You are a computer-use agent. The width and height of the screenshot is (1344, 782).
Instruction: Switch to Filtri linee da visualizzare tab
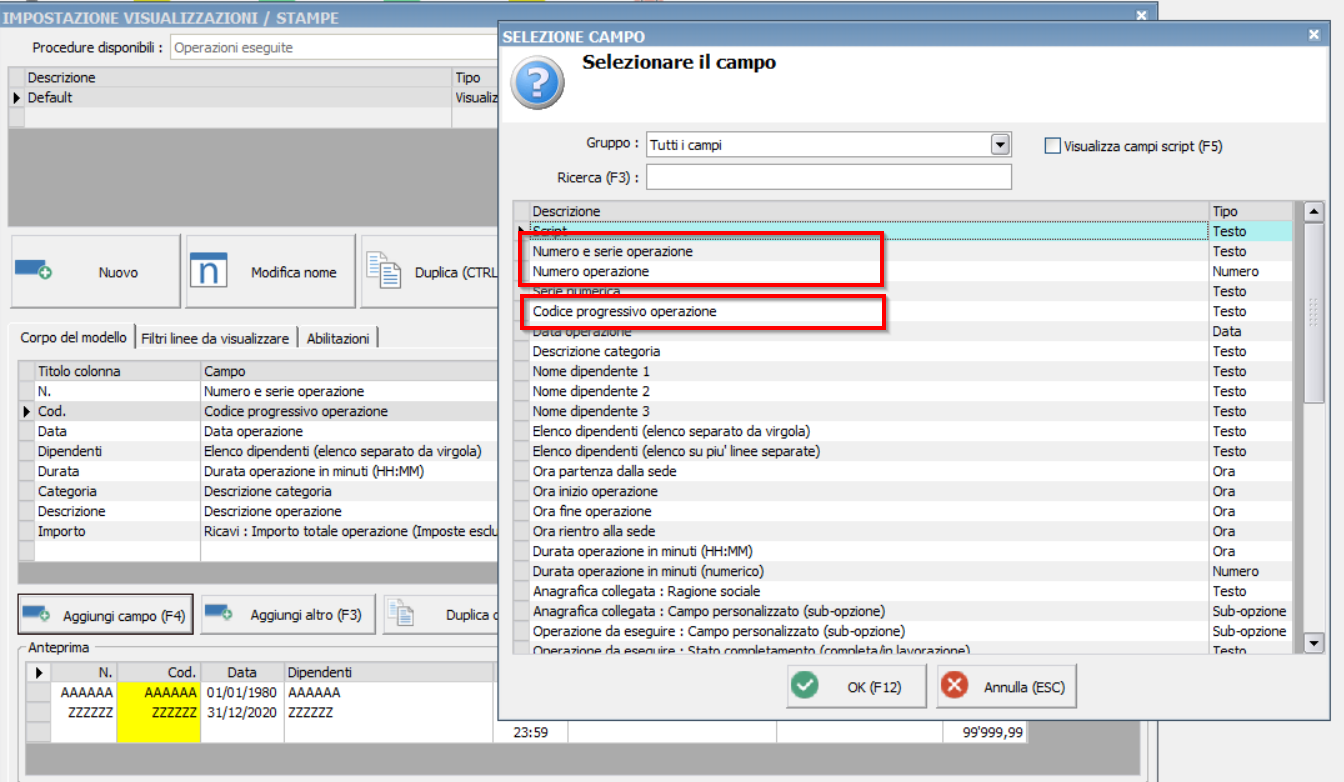pos(215,338)
